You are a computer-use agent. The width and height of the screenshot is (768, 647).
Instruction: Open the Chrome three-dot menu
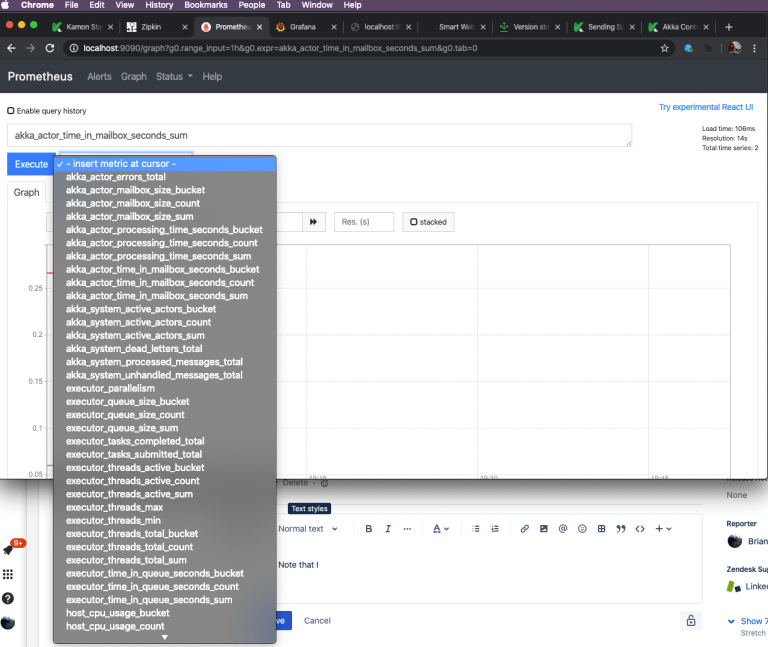coord(754,48)
